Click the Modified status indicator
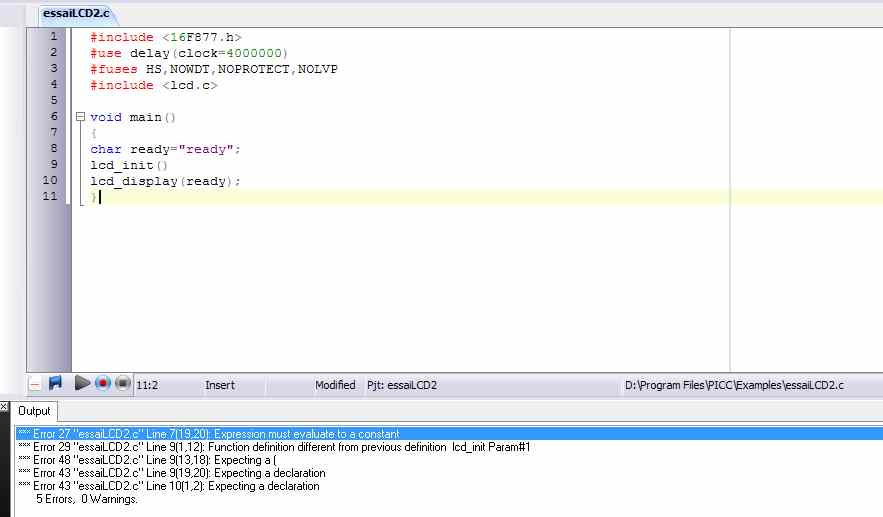 (335, 385)
